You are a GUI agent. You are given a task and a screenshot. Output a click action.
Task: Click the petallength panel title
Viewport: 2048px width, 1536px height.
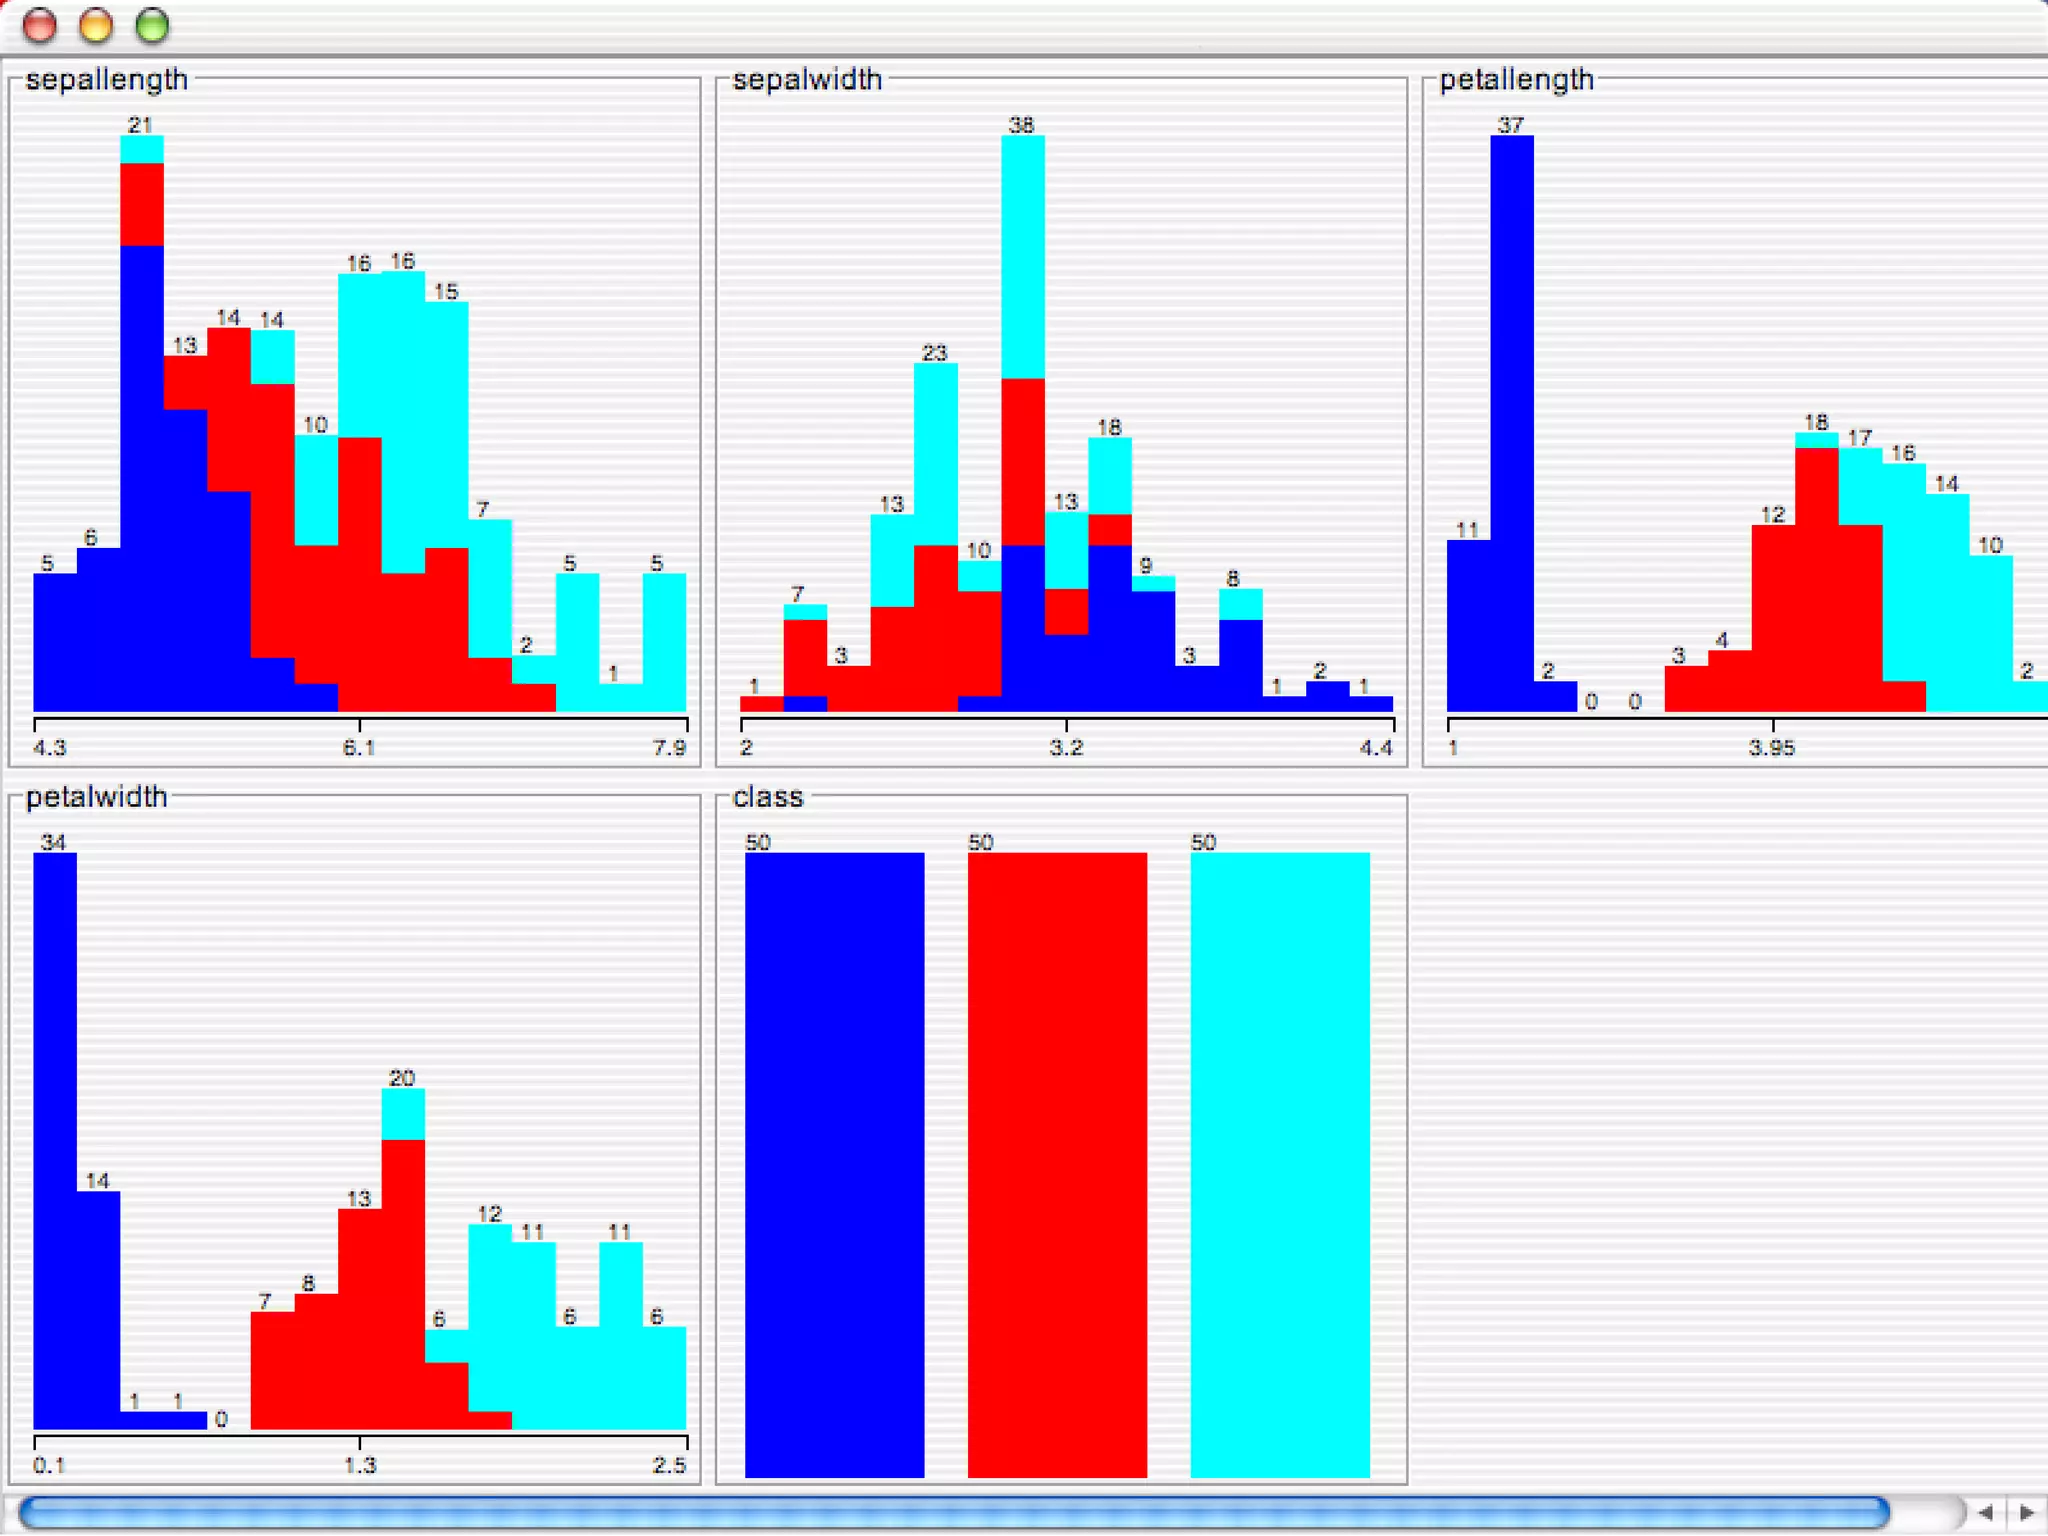(1516, 80)
